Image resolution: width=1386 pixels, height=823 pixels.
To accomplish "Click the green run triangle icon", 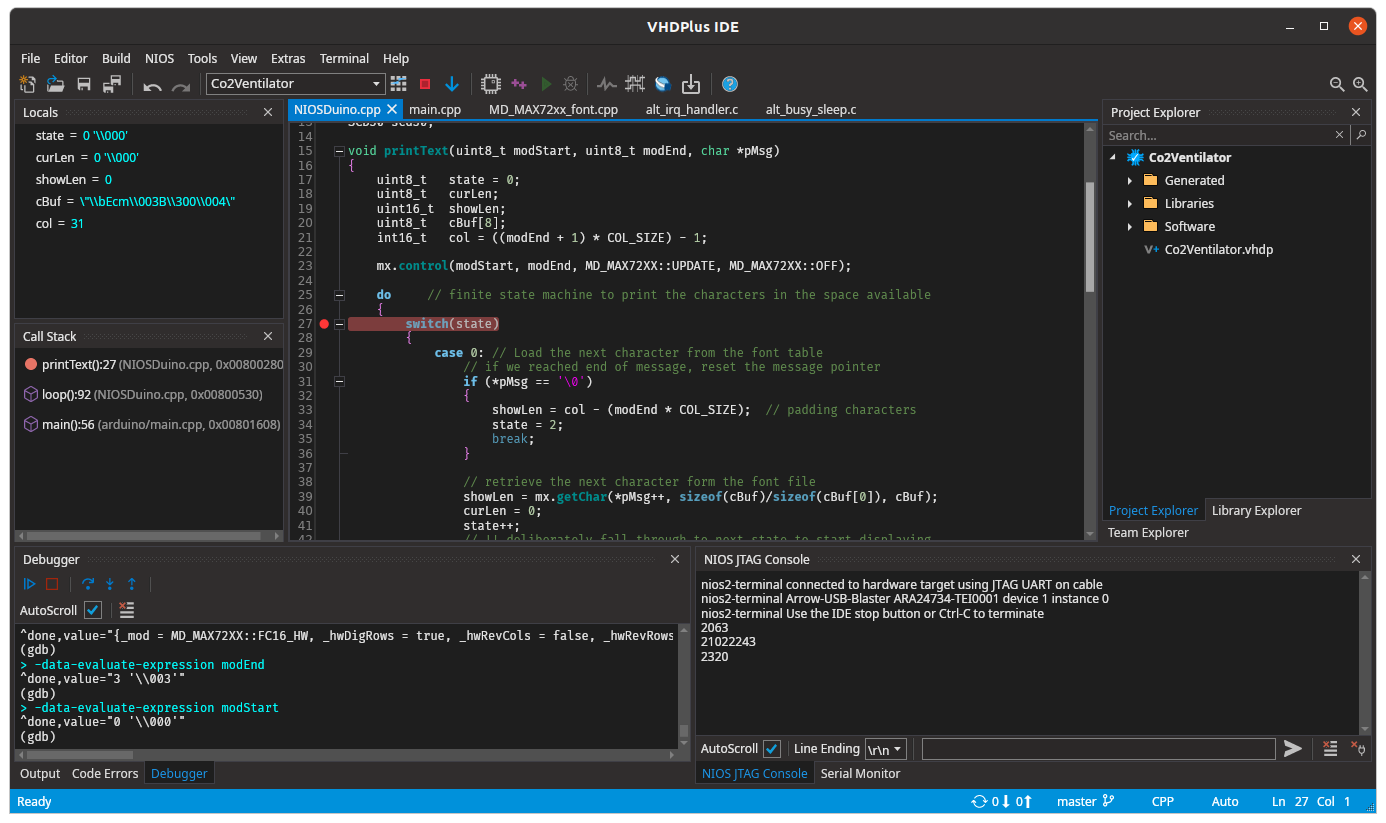I will (x=546, y=84).
